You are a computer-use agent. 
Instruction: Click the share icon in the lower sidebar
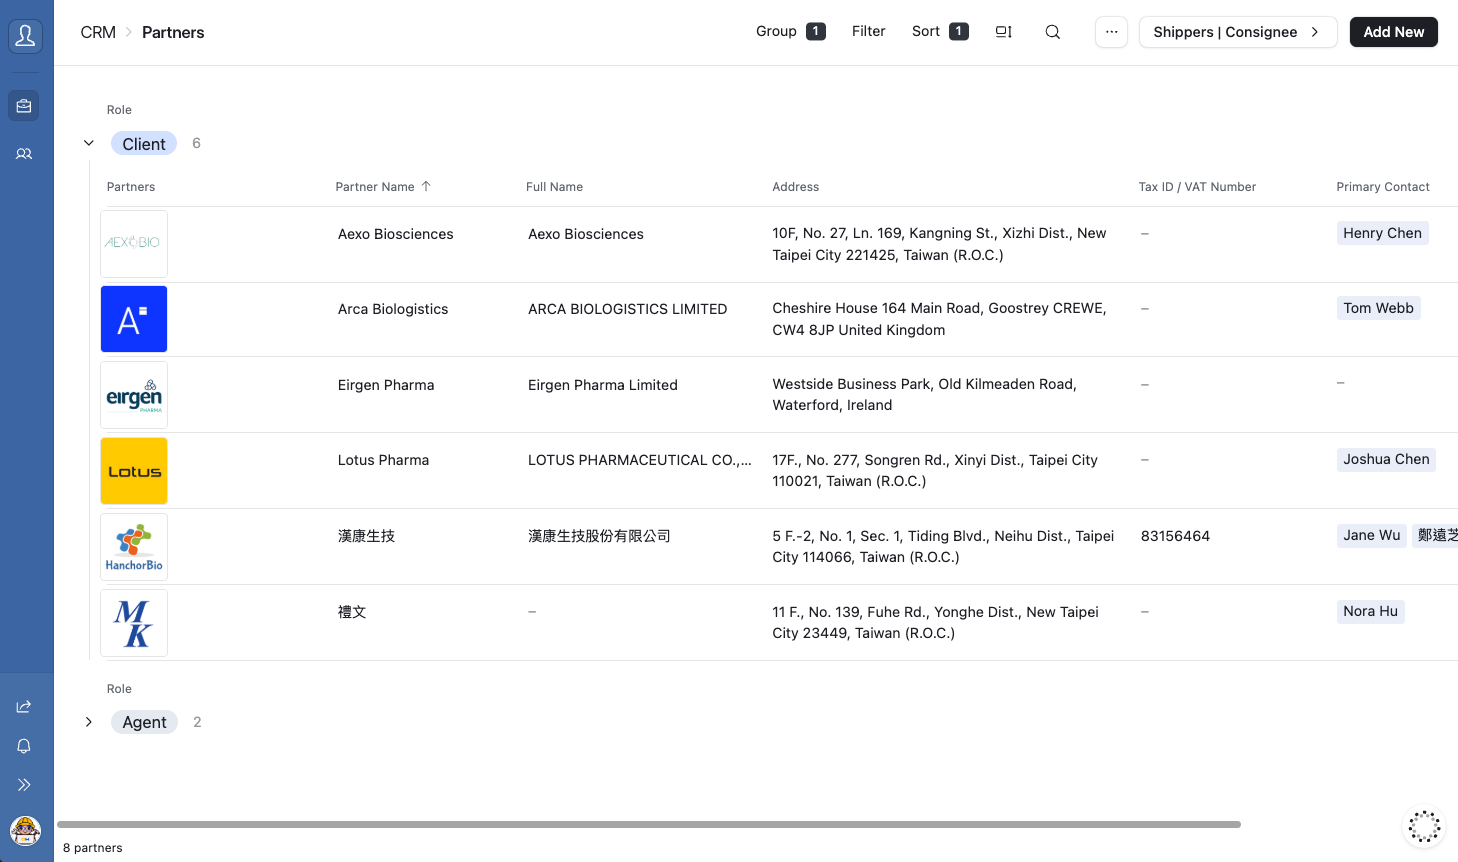(x=24, y=705)
